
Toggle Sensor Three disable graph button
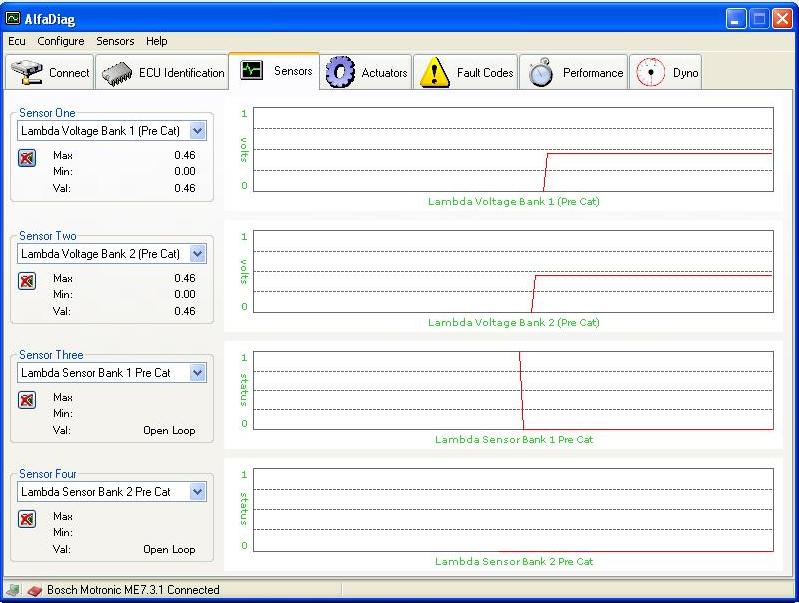coord(27,400)
